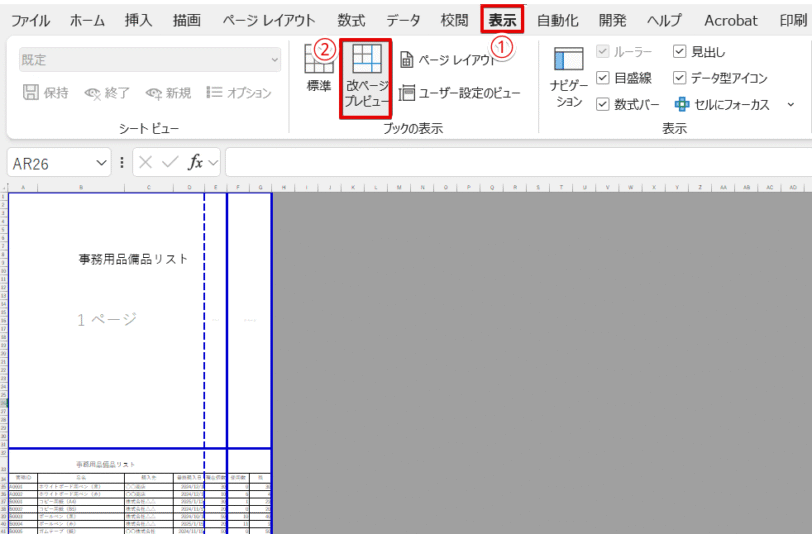Click the セルにフォーカス button

coord(722,104)
